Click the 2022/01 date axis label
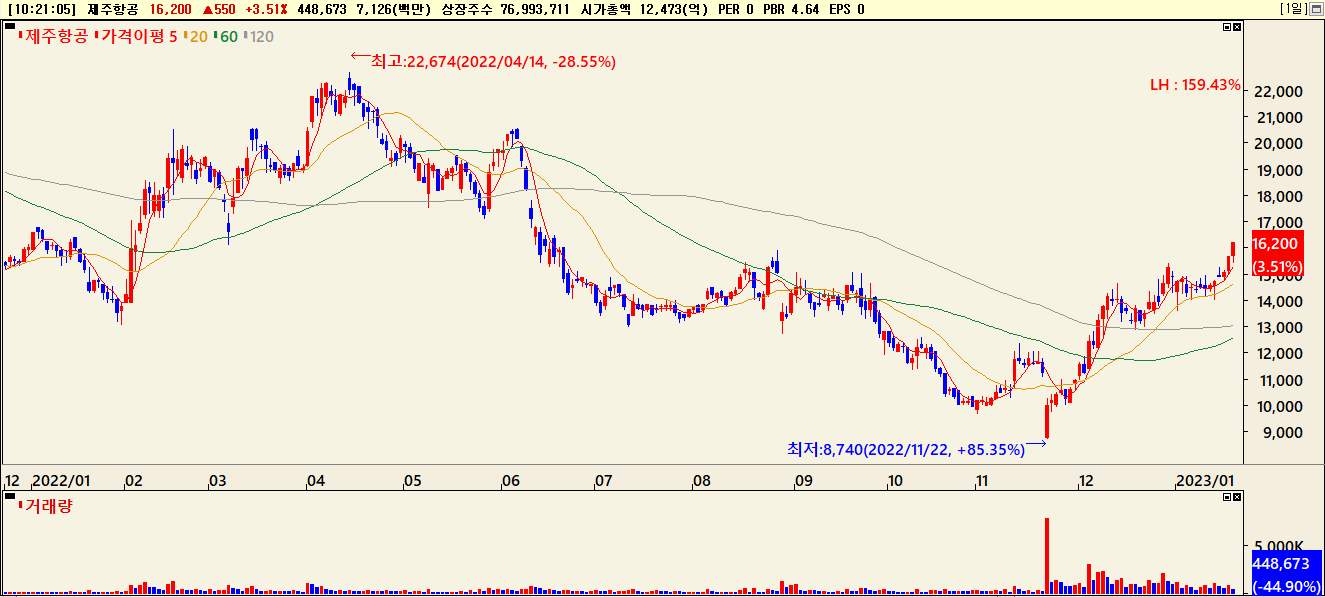This screenshot has width=1325, height=597. pyautogui.click(x=61, y=481)
